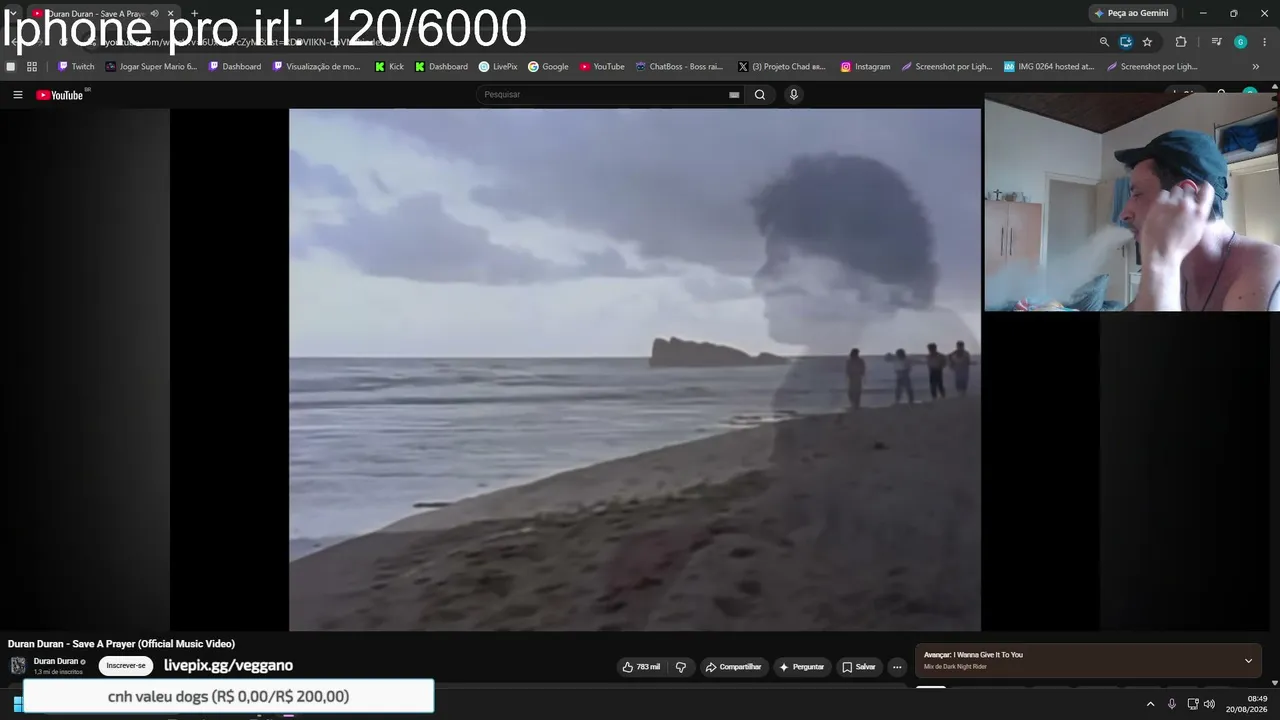Open the media controls icon in toolbar
Screen dimensions: 1280x720
click(1216, 42)
